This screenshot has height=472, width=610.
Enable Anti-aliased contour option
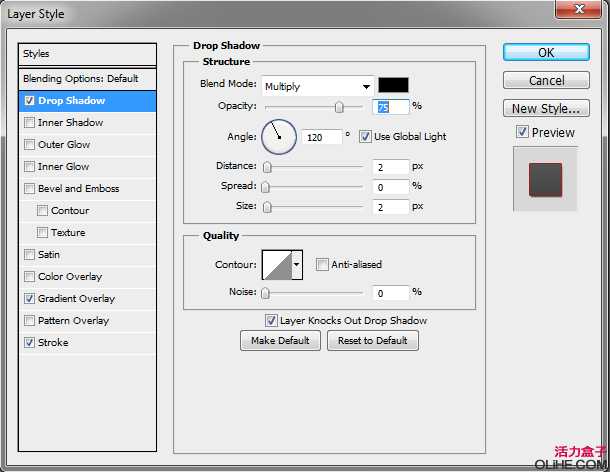pyautogui.click(x=322, y=265)
